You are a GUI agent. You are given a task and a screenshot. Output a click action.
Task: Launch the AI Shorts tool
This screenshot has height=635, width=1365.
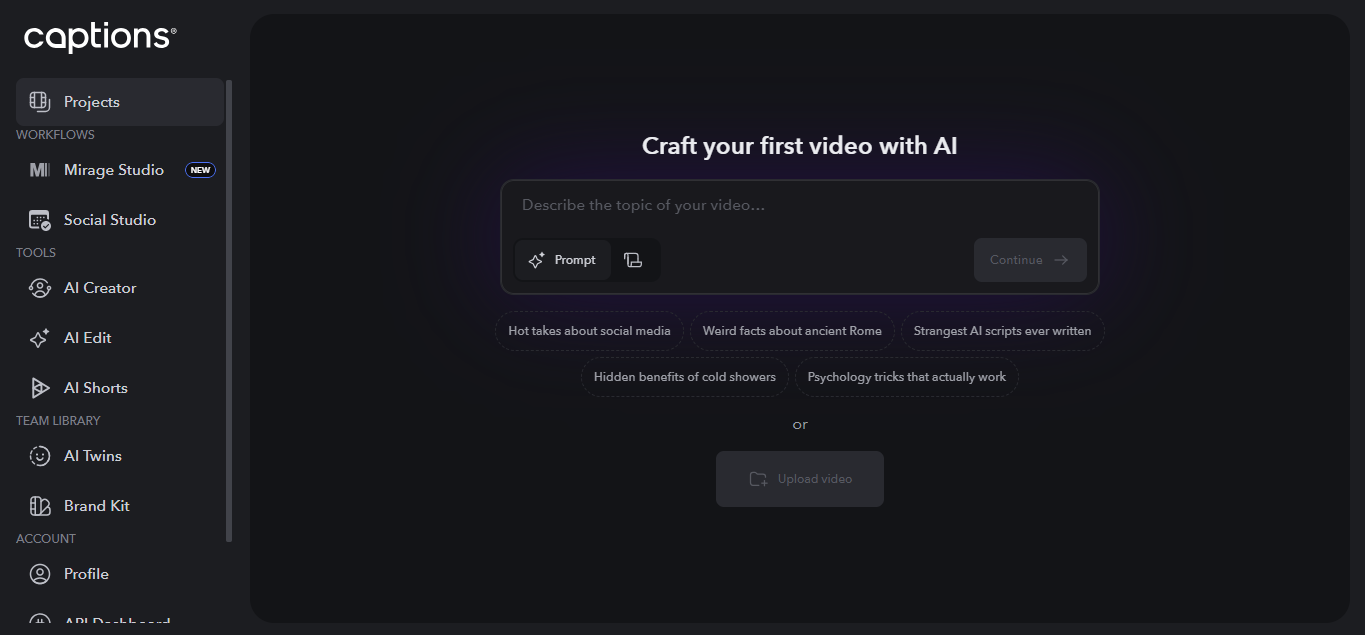(95, 387)
